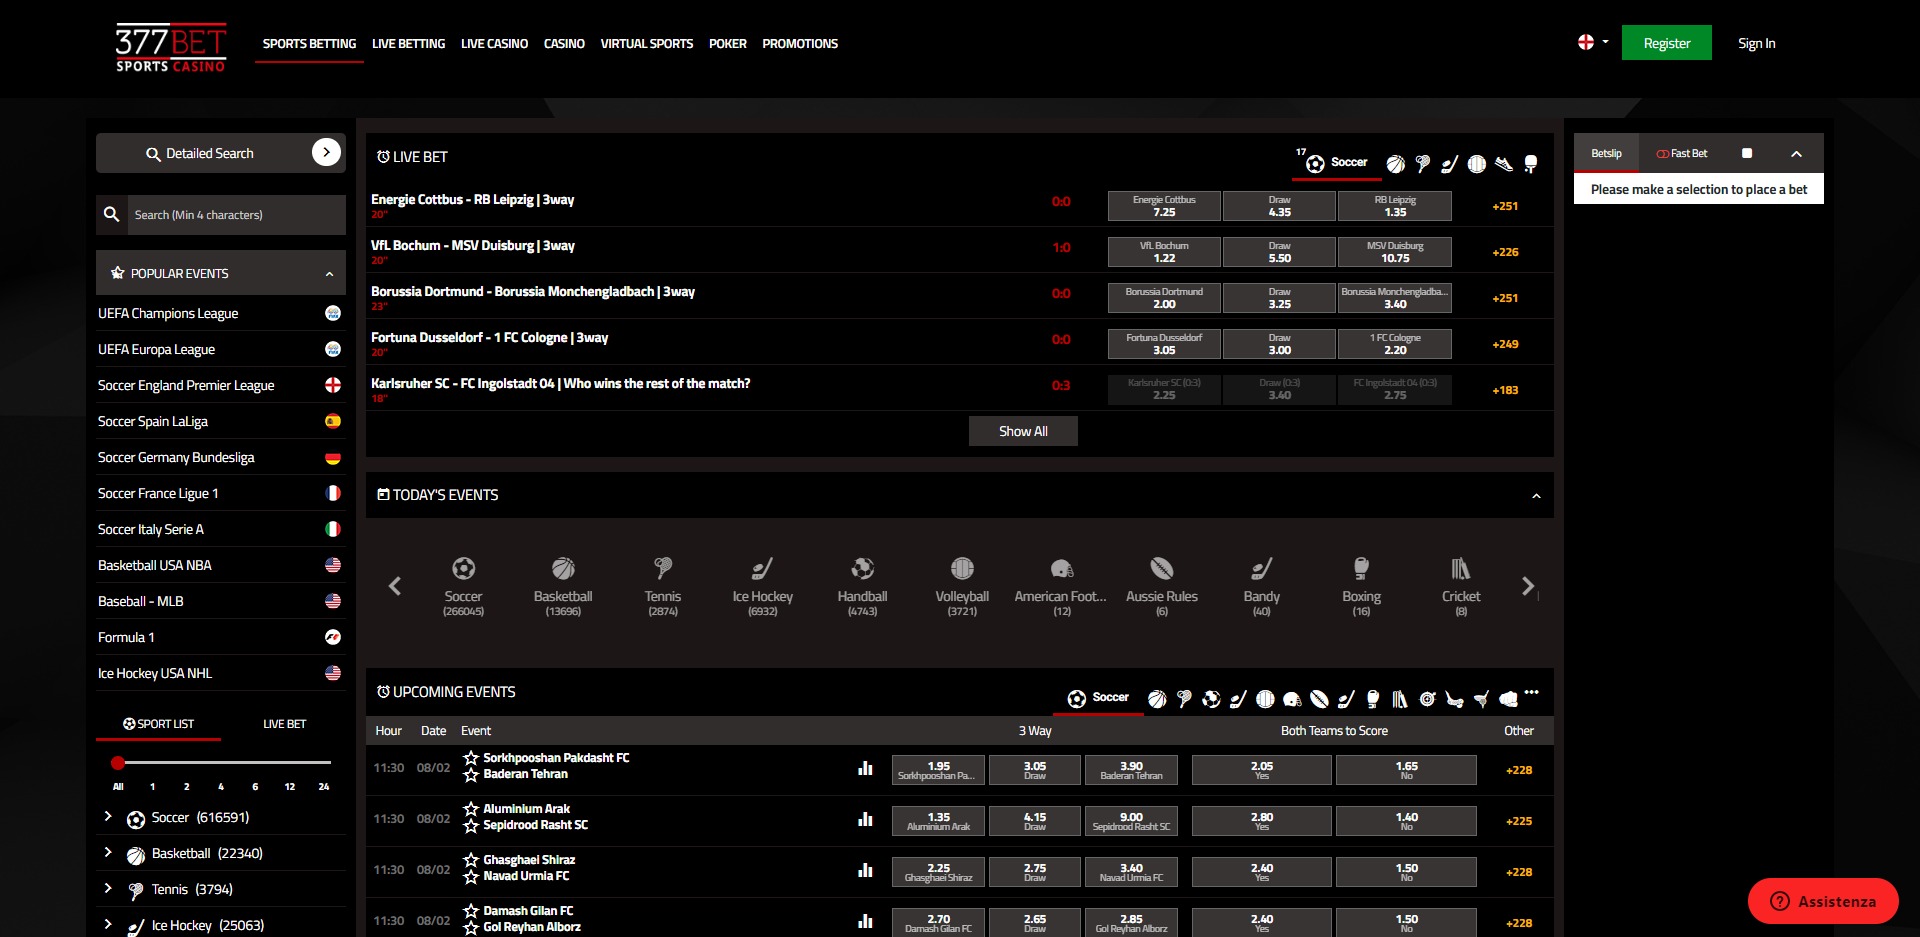Expand Tennis (3794) in sport list
1920x937 pixels.
[108, 889]
